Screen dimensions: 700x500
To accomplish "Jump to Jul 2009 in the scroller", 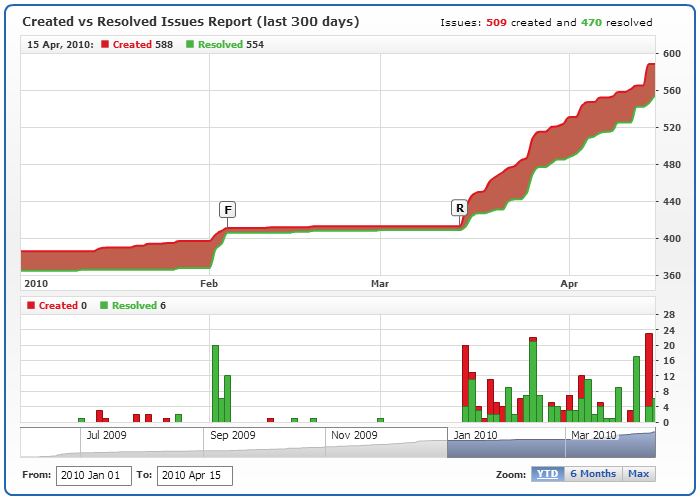I will coord(106,435).
